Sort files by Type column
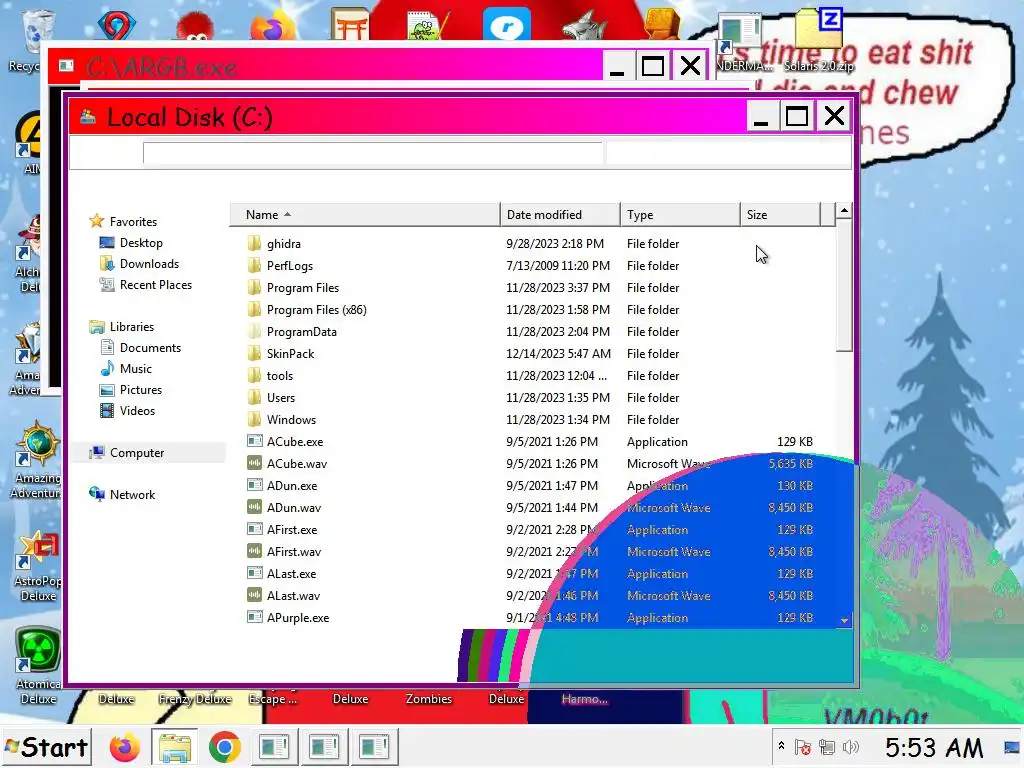Image resolution: width=1024 pixels, height=768 pixels. [680, 215]
